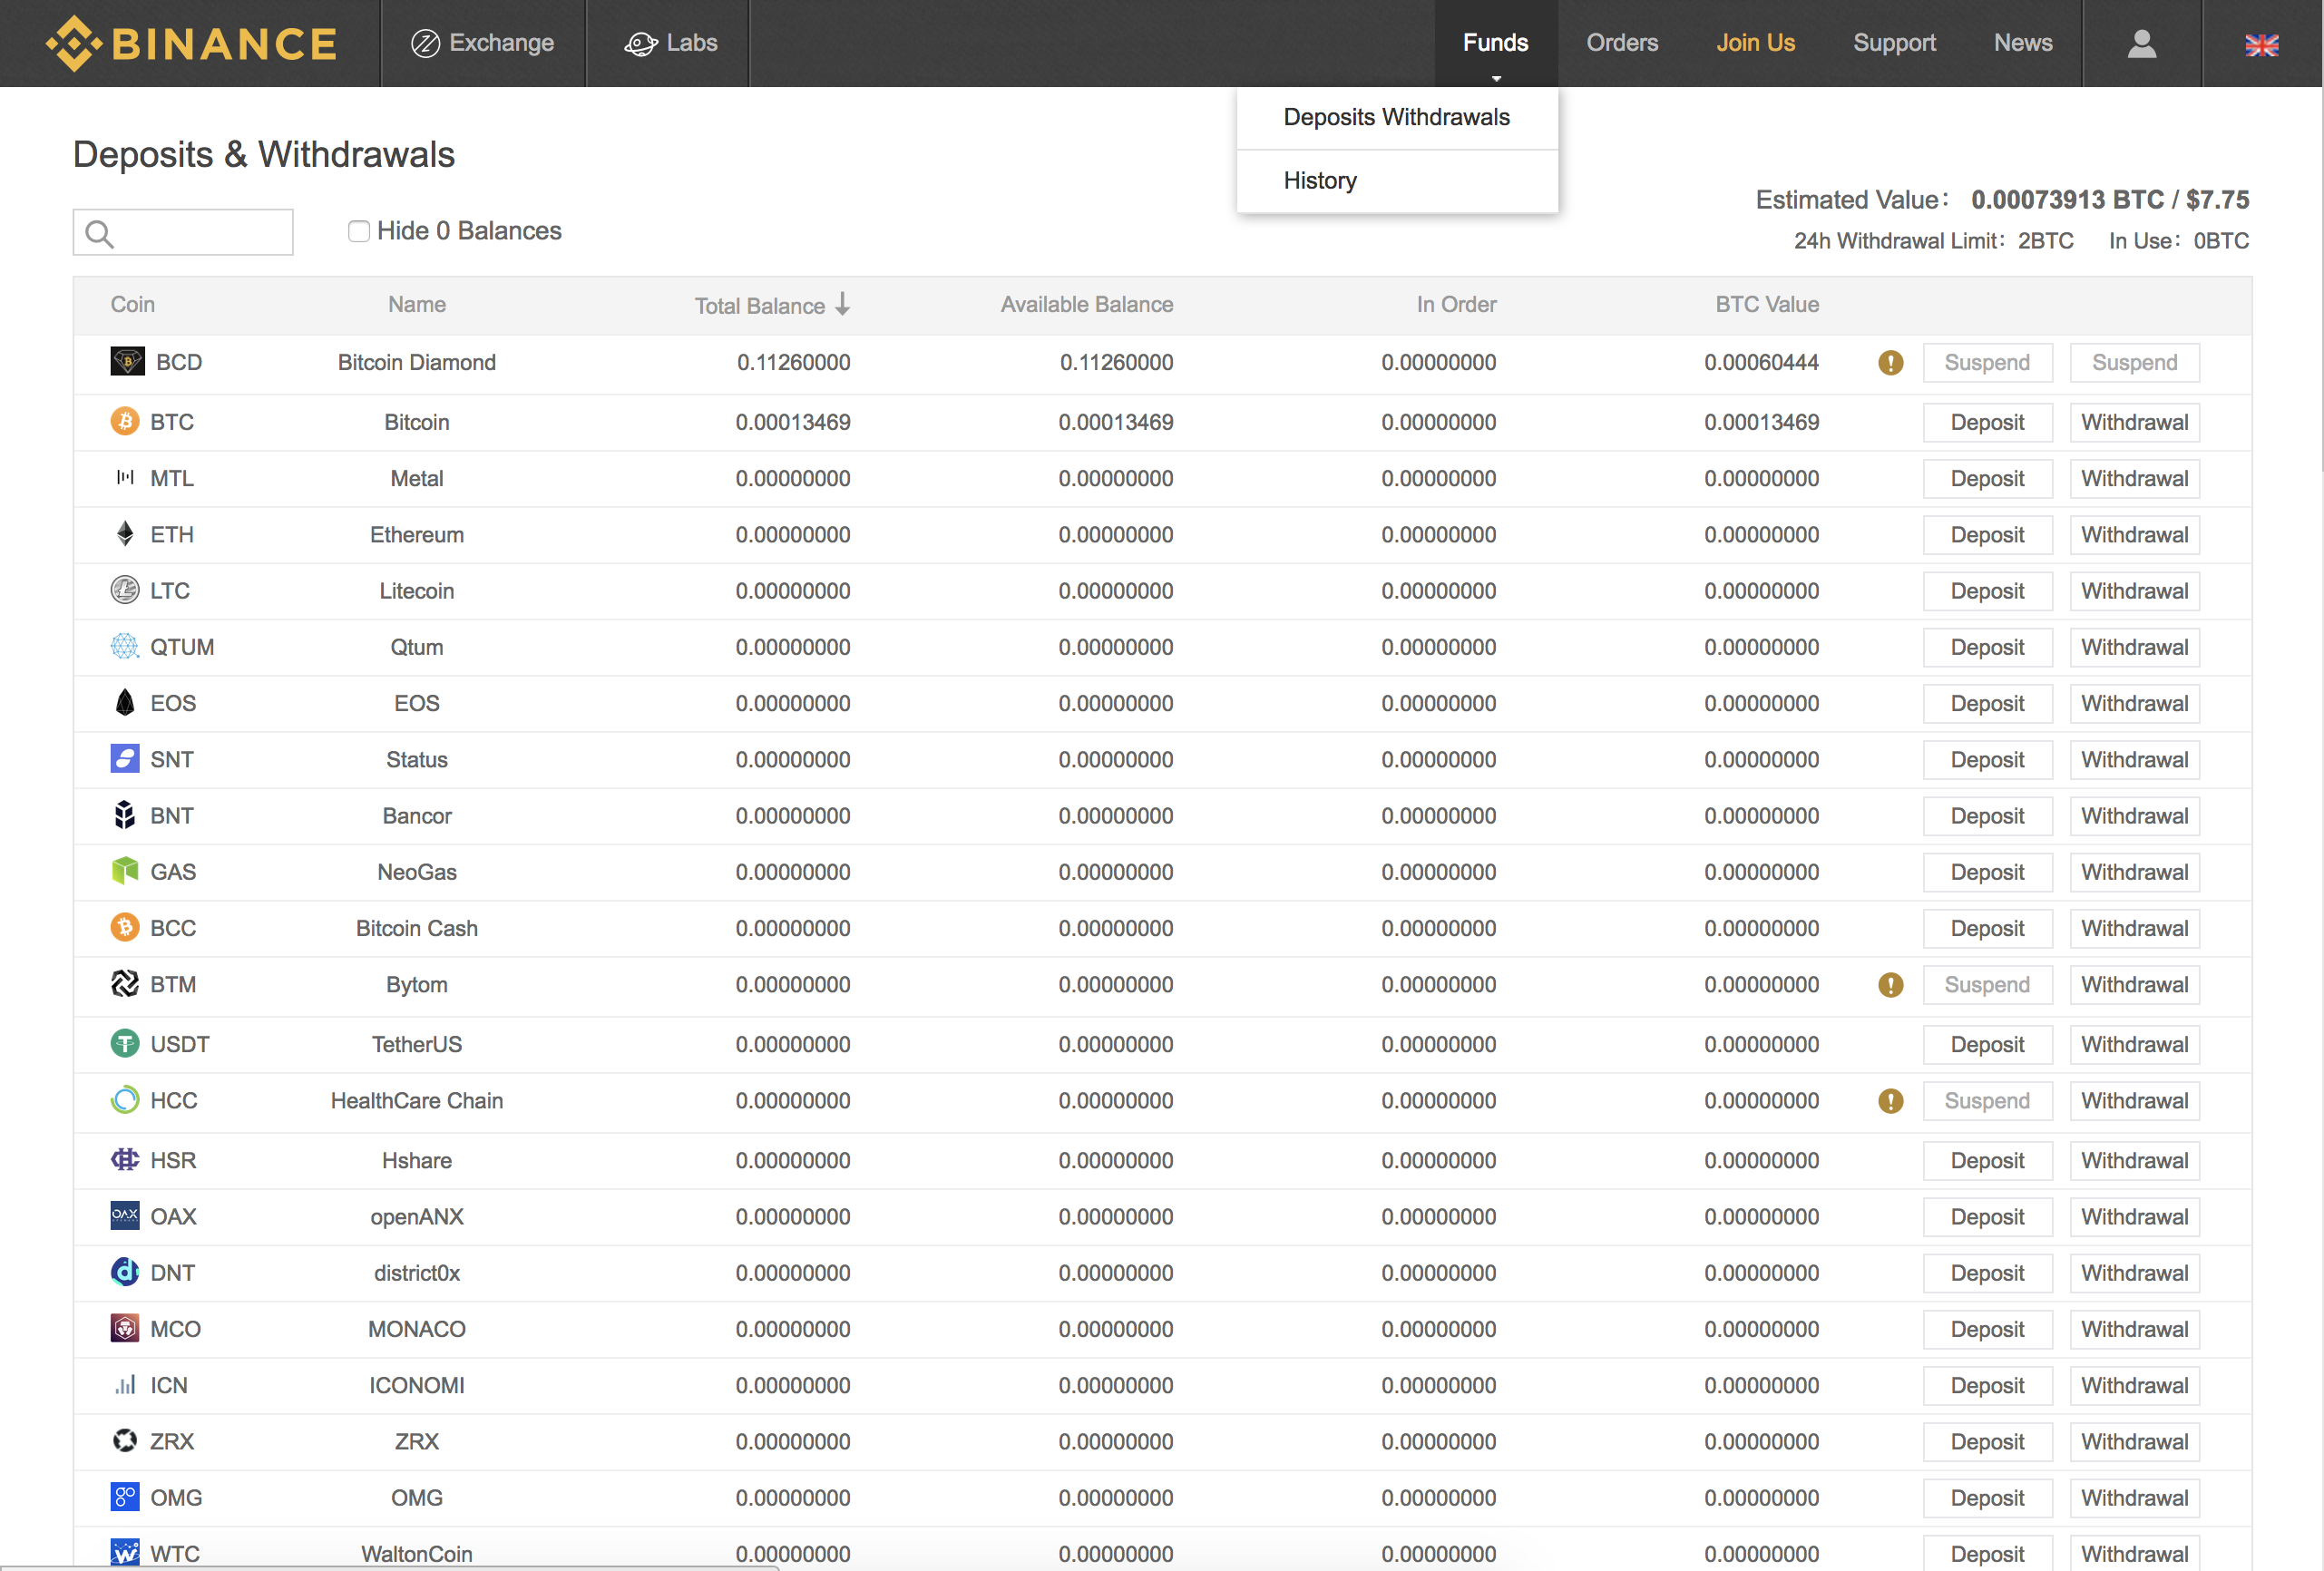Click Withdrawal for Litecoin
2324x1571 pixels.
click(2134, 590)
